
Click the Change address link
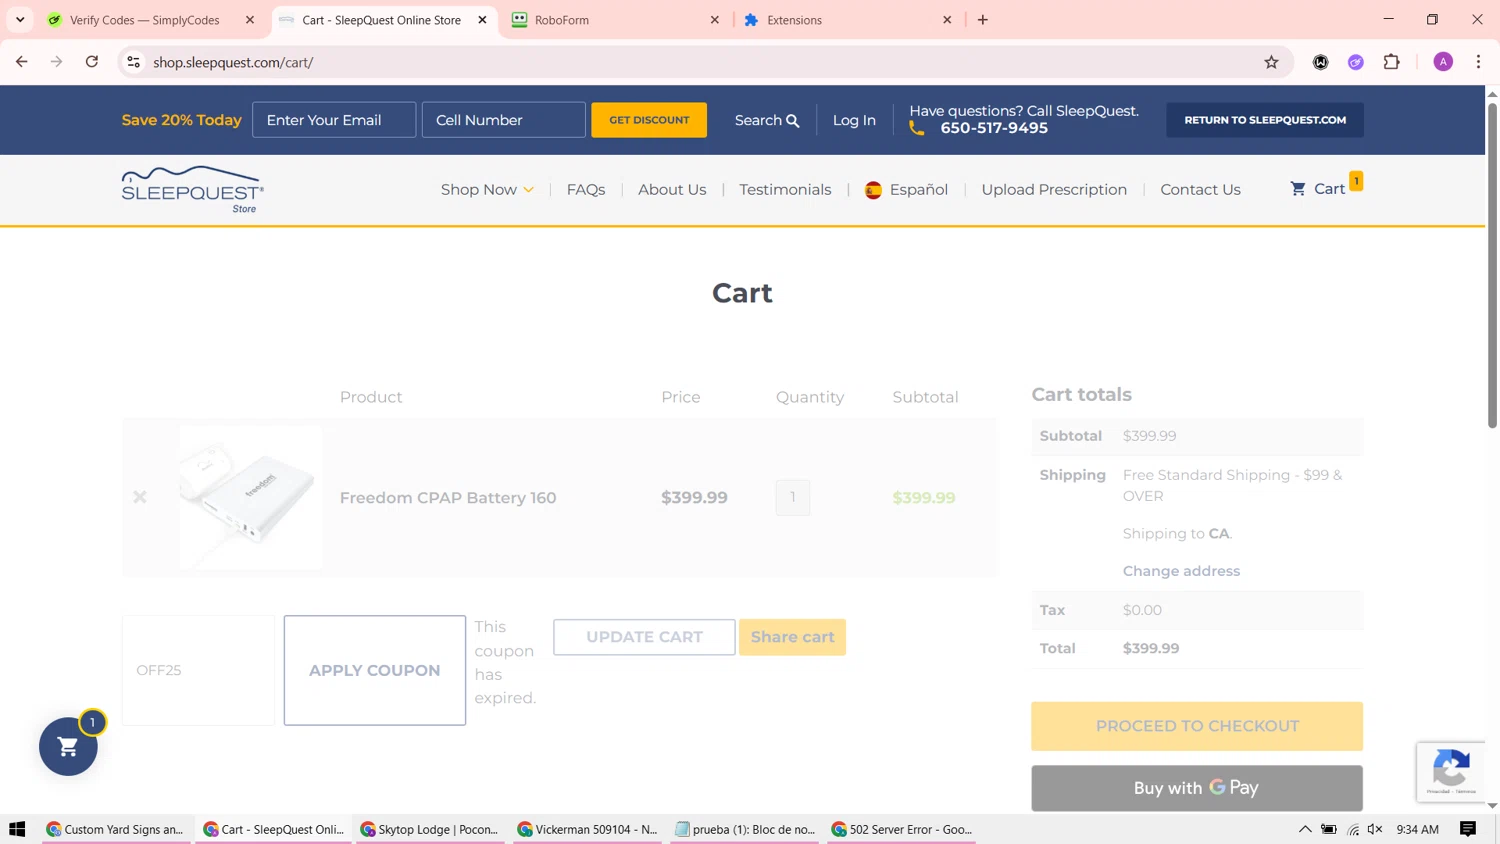click(x=1181, y=571)
